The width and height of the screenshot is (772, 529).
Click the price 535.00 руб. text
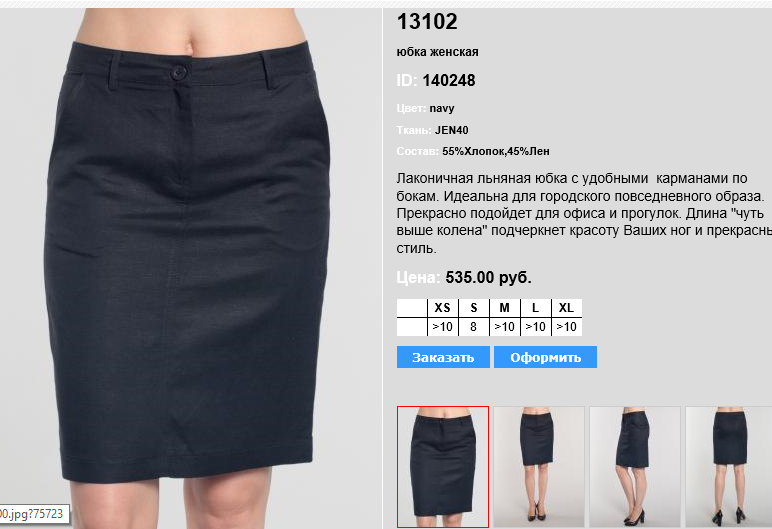(488, 277)
